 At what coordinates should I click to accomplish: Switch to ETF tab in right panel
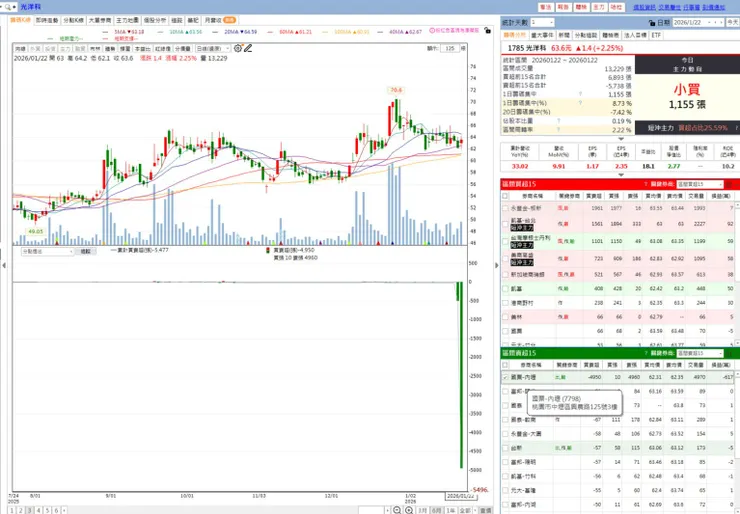pyautogui.click(x=656, y=35)
